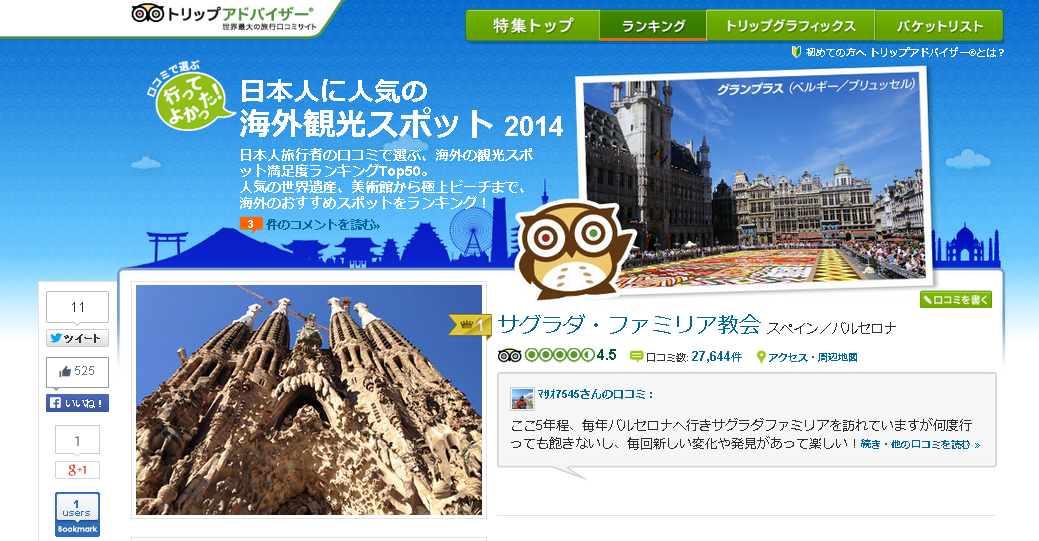Click reviewer マサオ7545's avatar picture
The width and height of the screenshot is (1039, 541).
(x=522, y=398)
